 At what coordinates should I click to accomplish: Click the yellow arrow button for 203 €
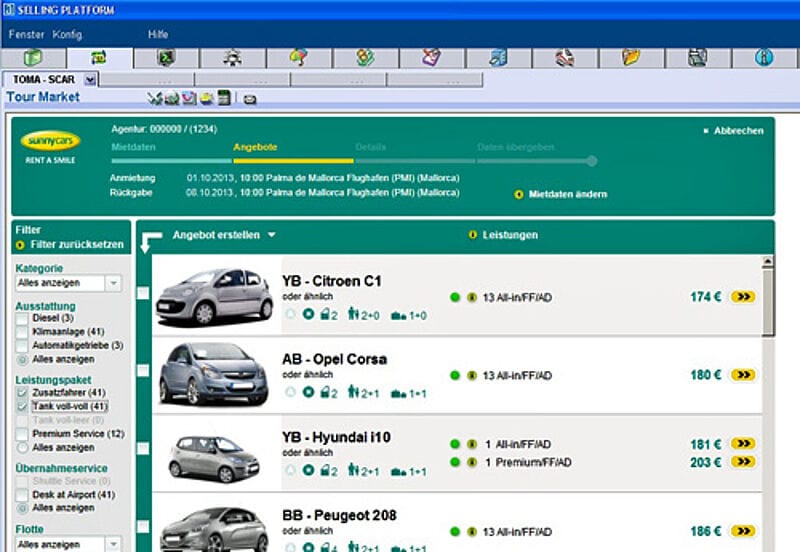point(743,462)
